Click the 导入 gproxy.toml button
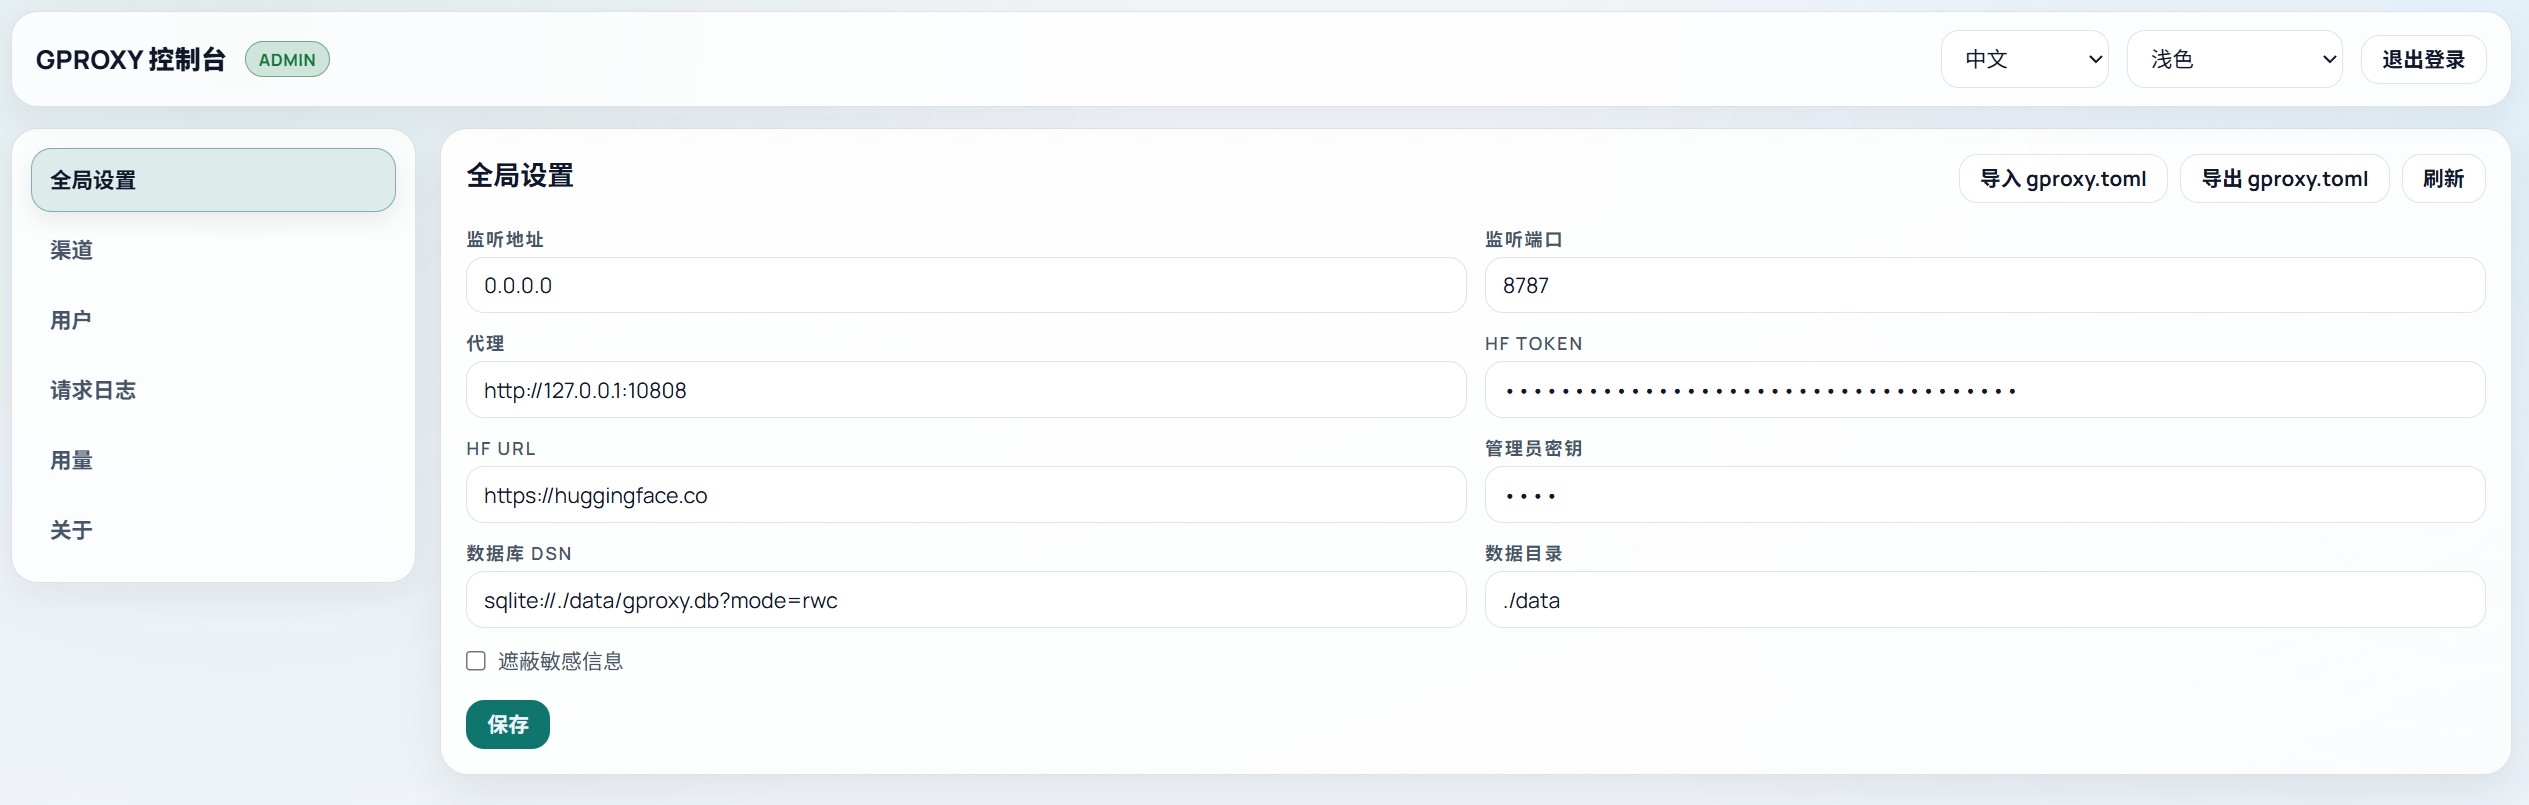The width and height of the screenshot is (2529, 805). pos(2062,179)
